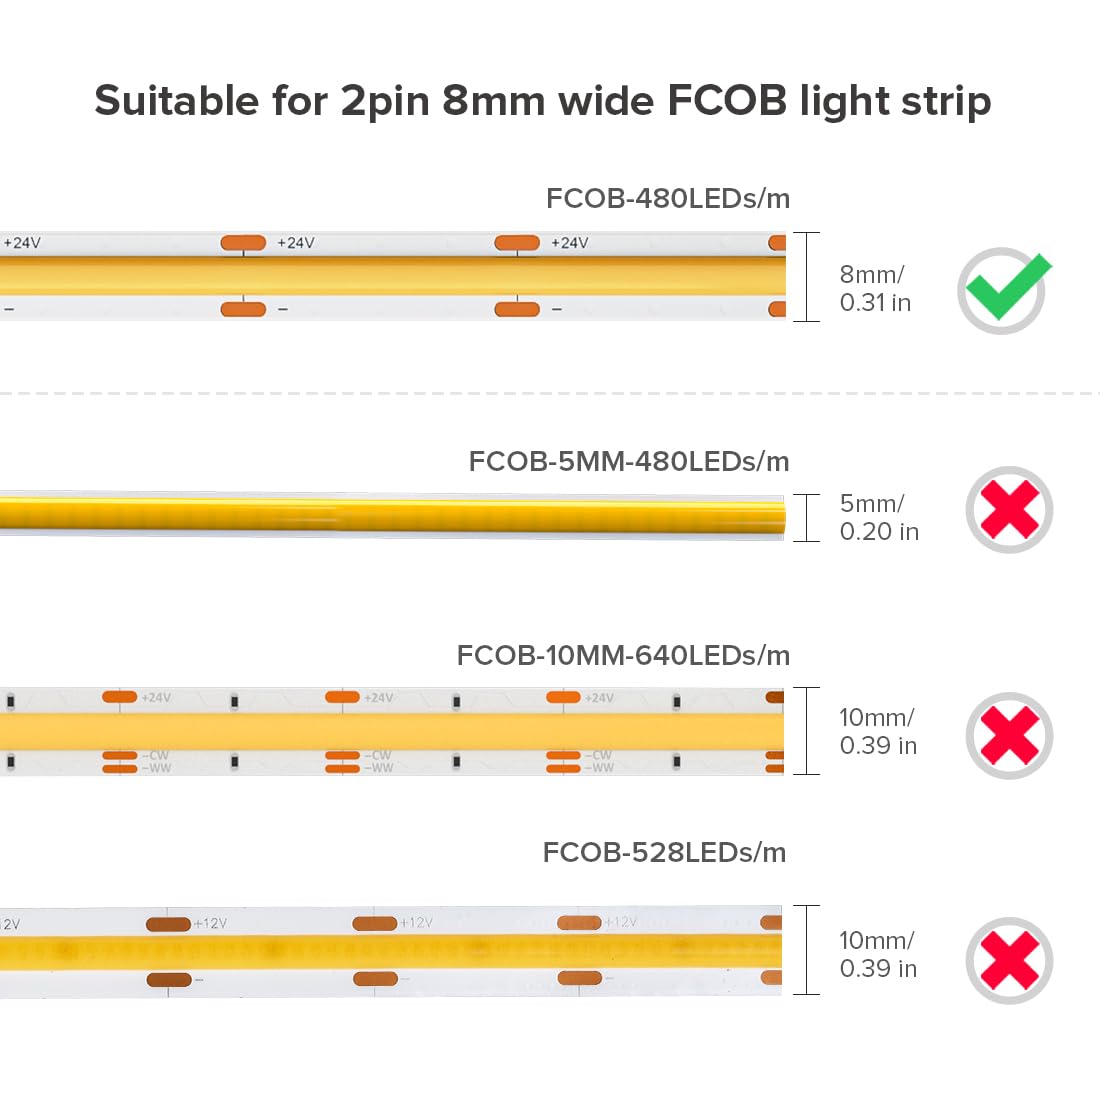Select the FCOB-5MM-480LEDs/m label
Image resolution: width=1100 pixels, height=1100 pixels.
[x=629, y=462]
